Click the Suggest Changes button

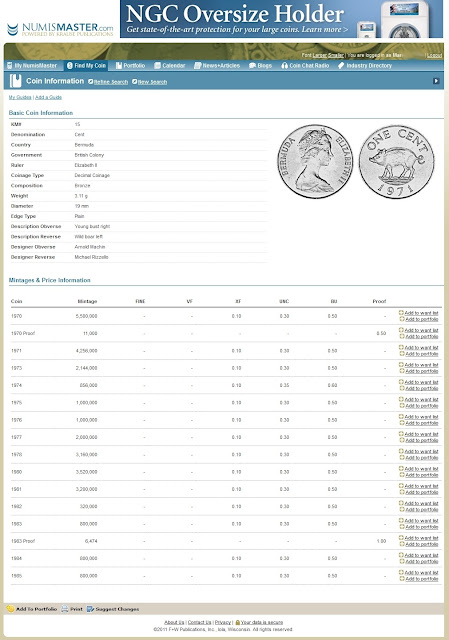(113, 609)
